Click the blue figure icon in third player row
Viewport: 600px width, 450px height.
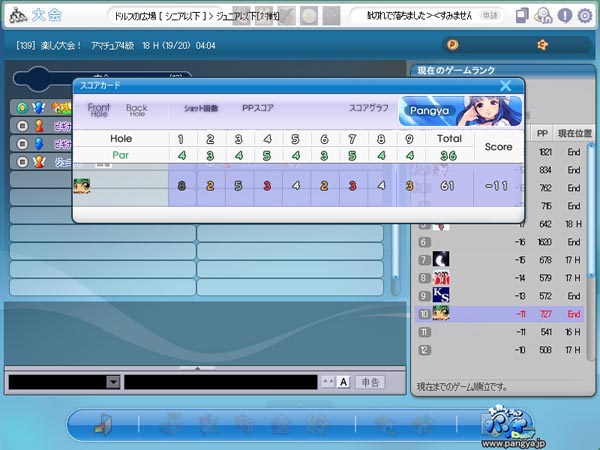[x=39, y=143]
